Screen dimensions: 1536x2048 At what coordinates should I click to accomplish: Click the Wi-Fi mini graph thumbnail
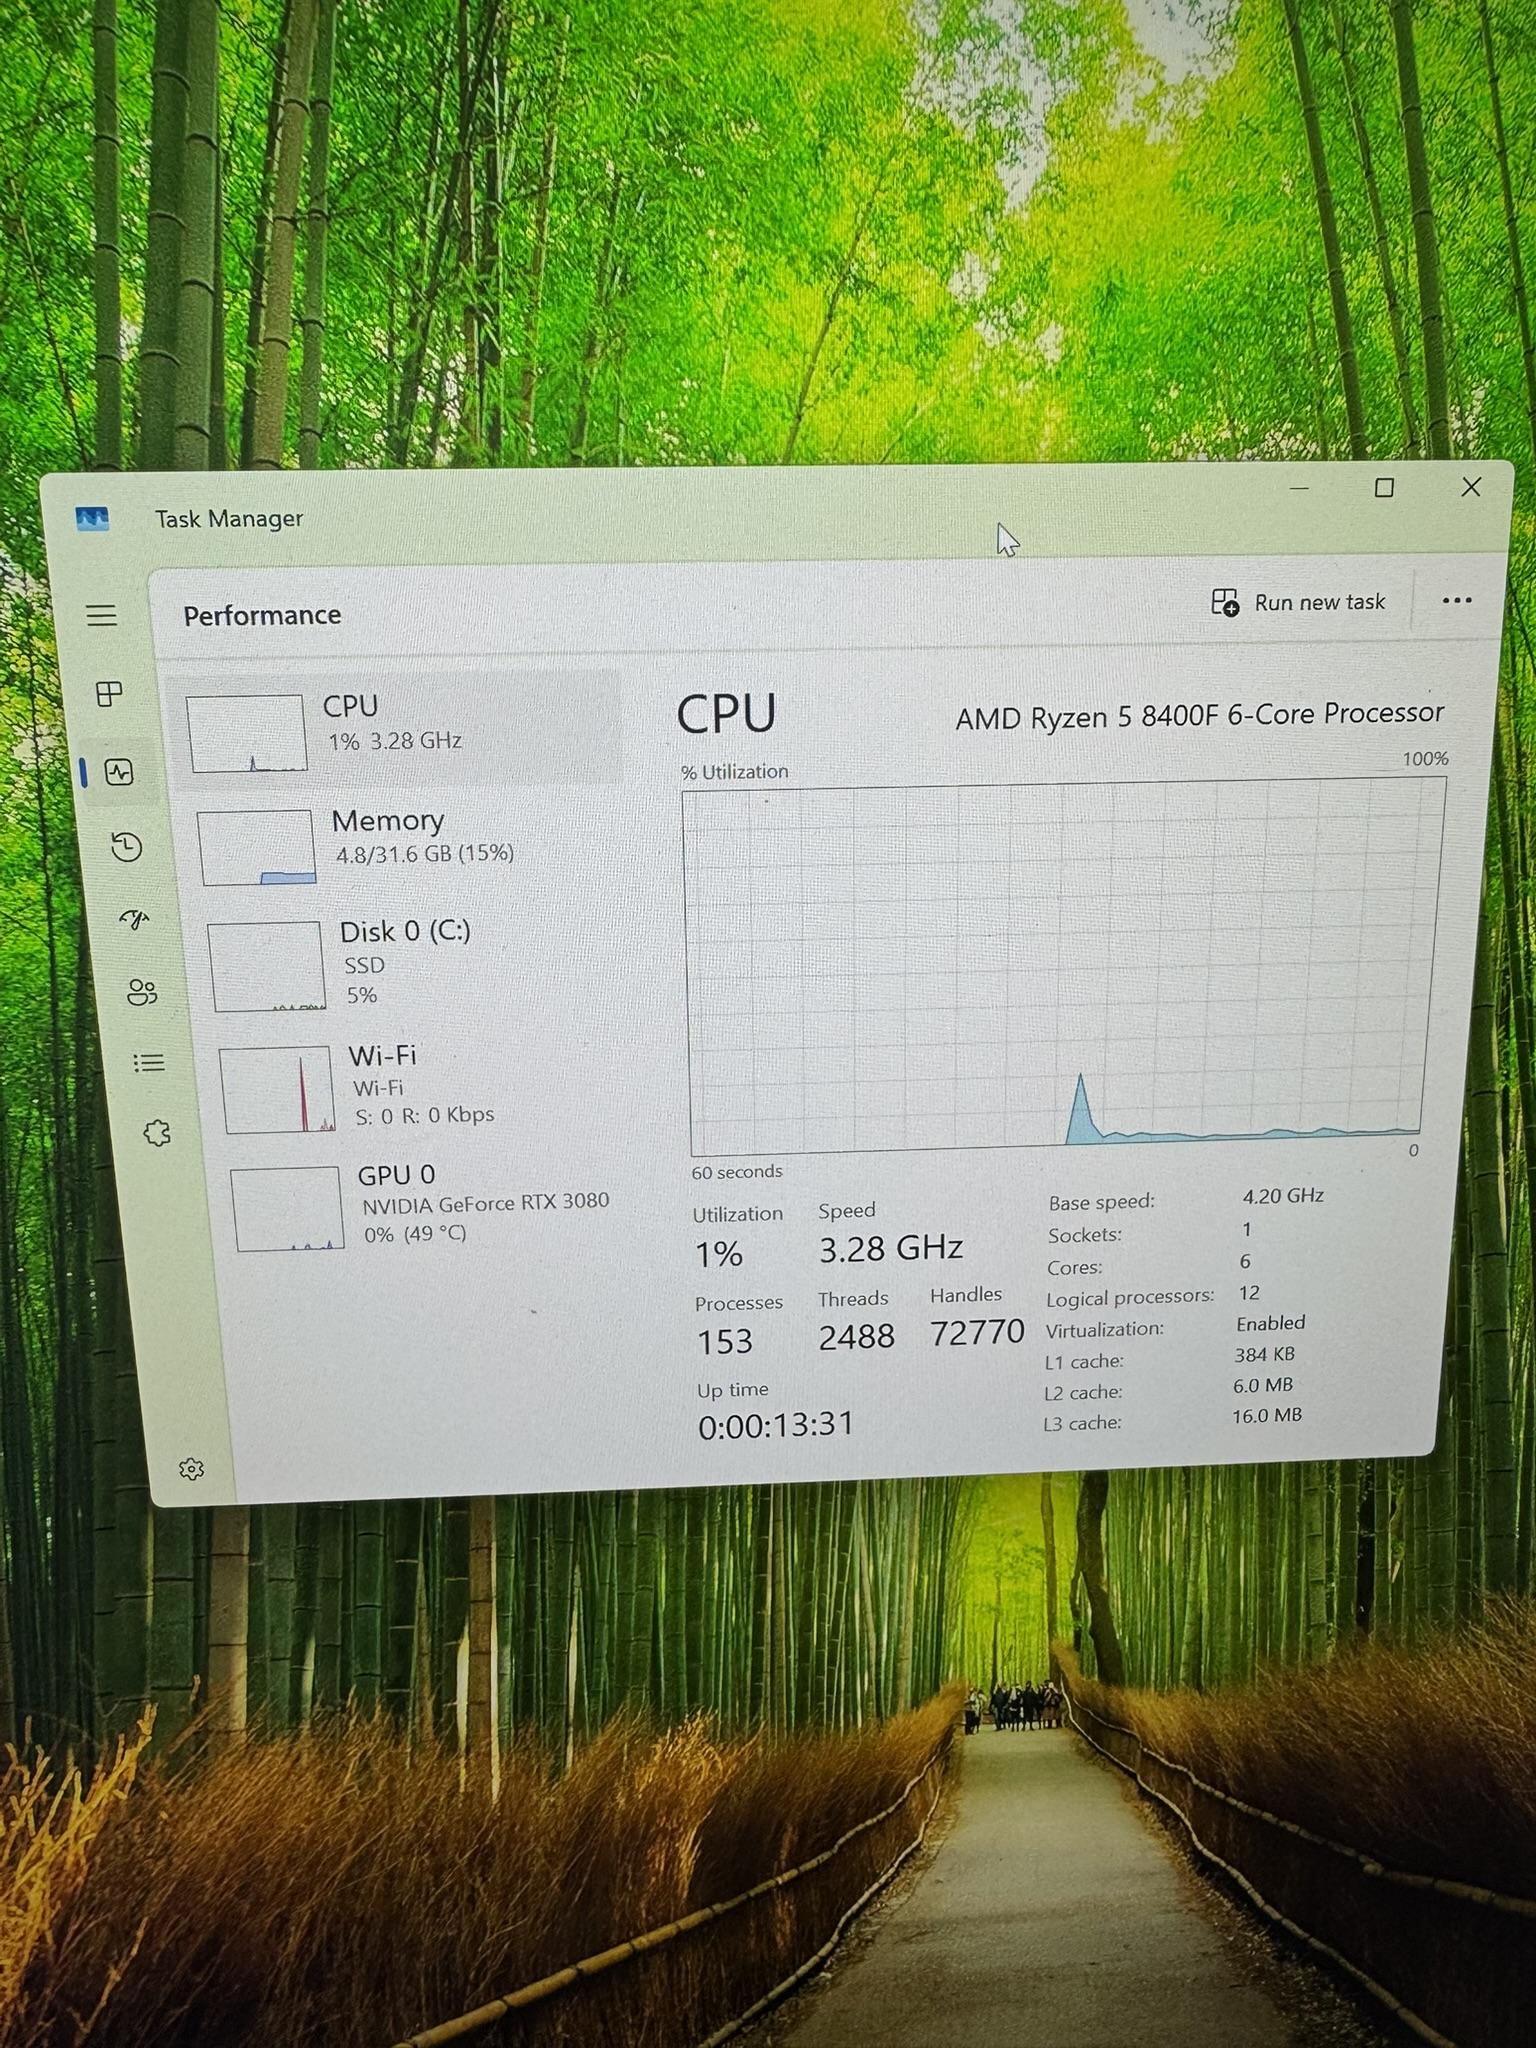[278, 1089]
